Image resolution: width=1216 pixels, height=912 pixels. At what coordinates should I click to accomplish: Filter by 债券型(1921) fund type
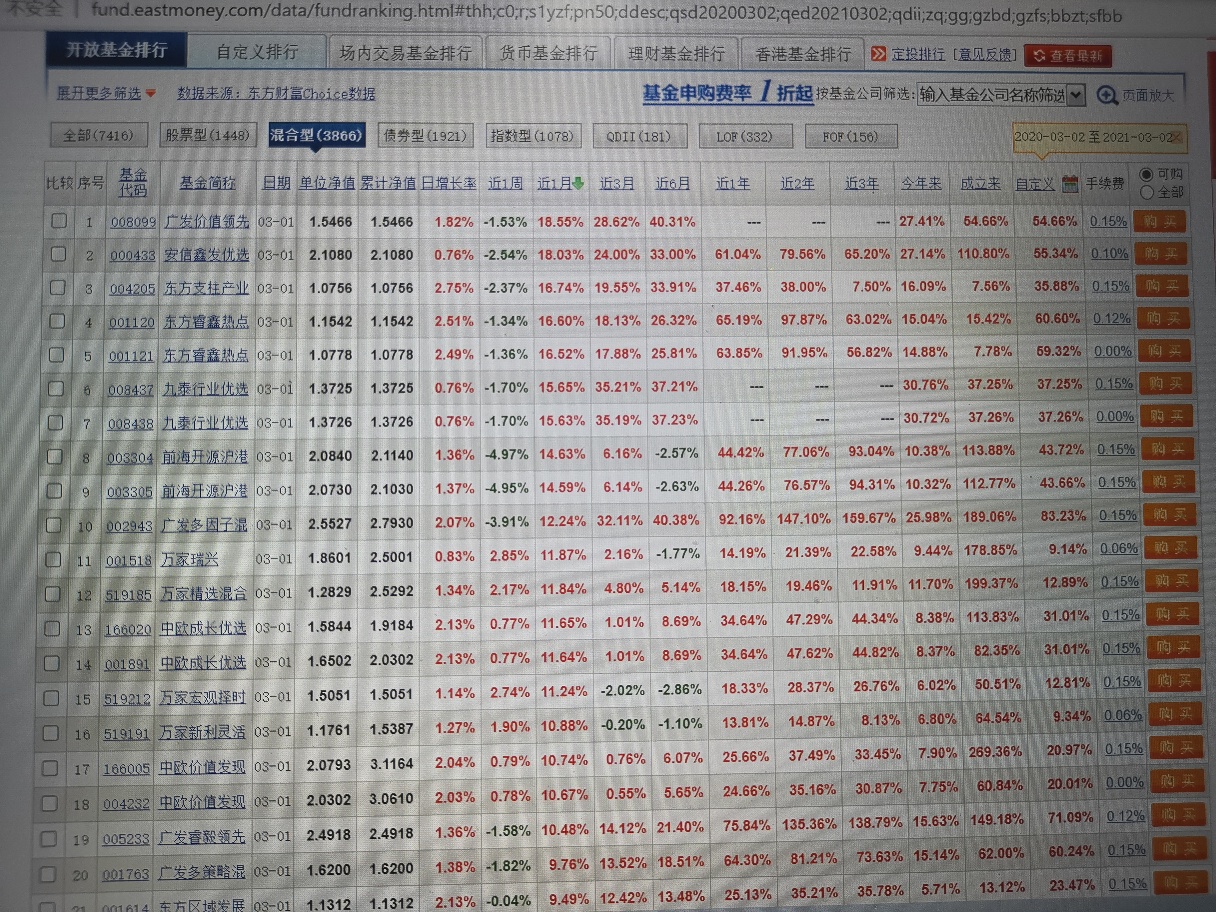pos(426,135)
